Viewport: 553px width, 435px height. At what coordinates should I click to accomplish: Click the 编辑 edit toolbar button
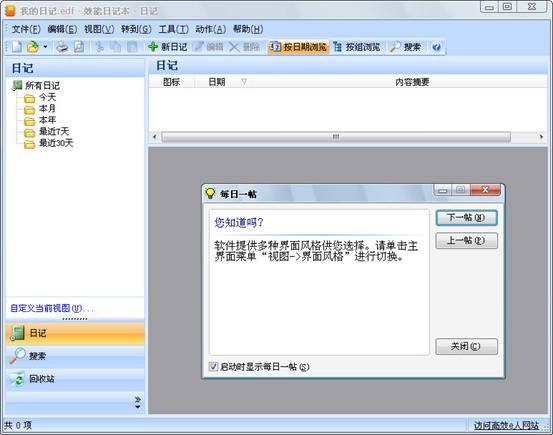tap(209, 47)
